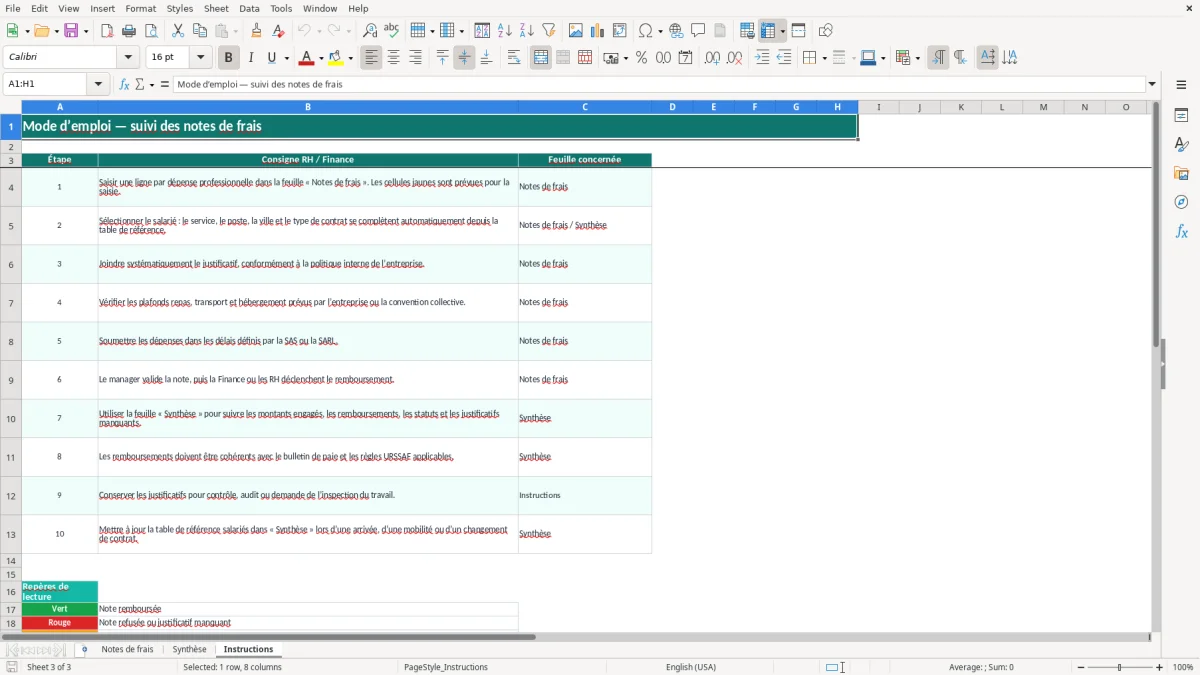Sort descending
1200x675 pixels.
[x=526, y=31]
